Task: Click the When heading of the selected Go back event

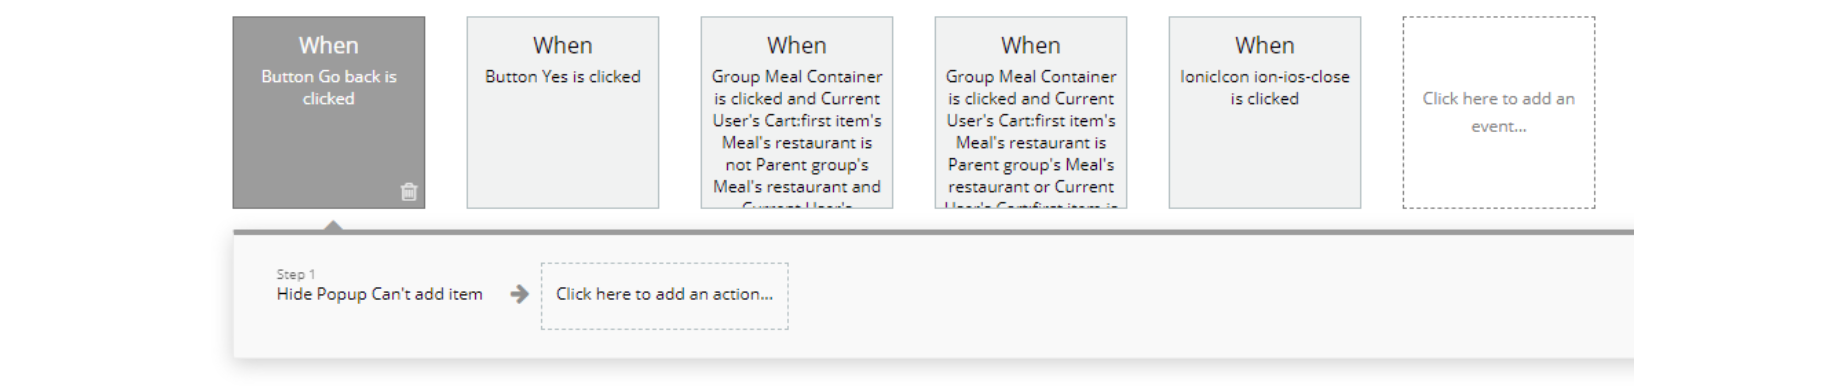Action: coord(329,45)
